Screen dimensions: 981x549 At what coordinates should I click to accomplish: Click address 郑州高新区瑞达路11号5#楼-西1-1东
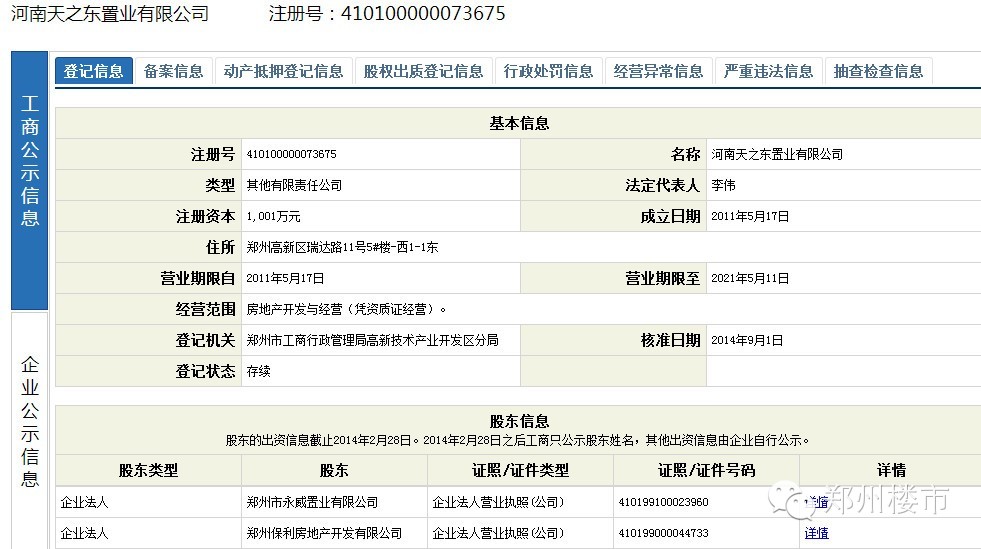tap(342, 247)
